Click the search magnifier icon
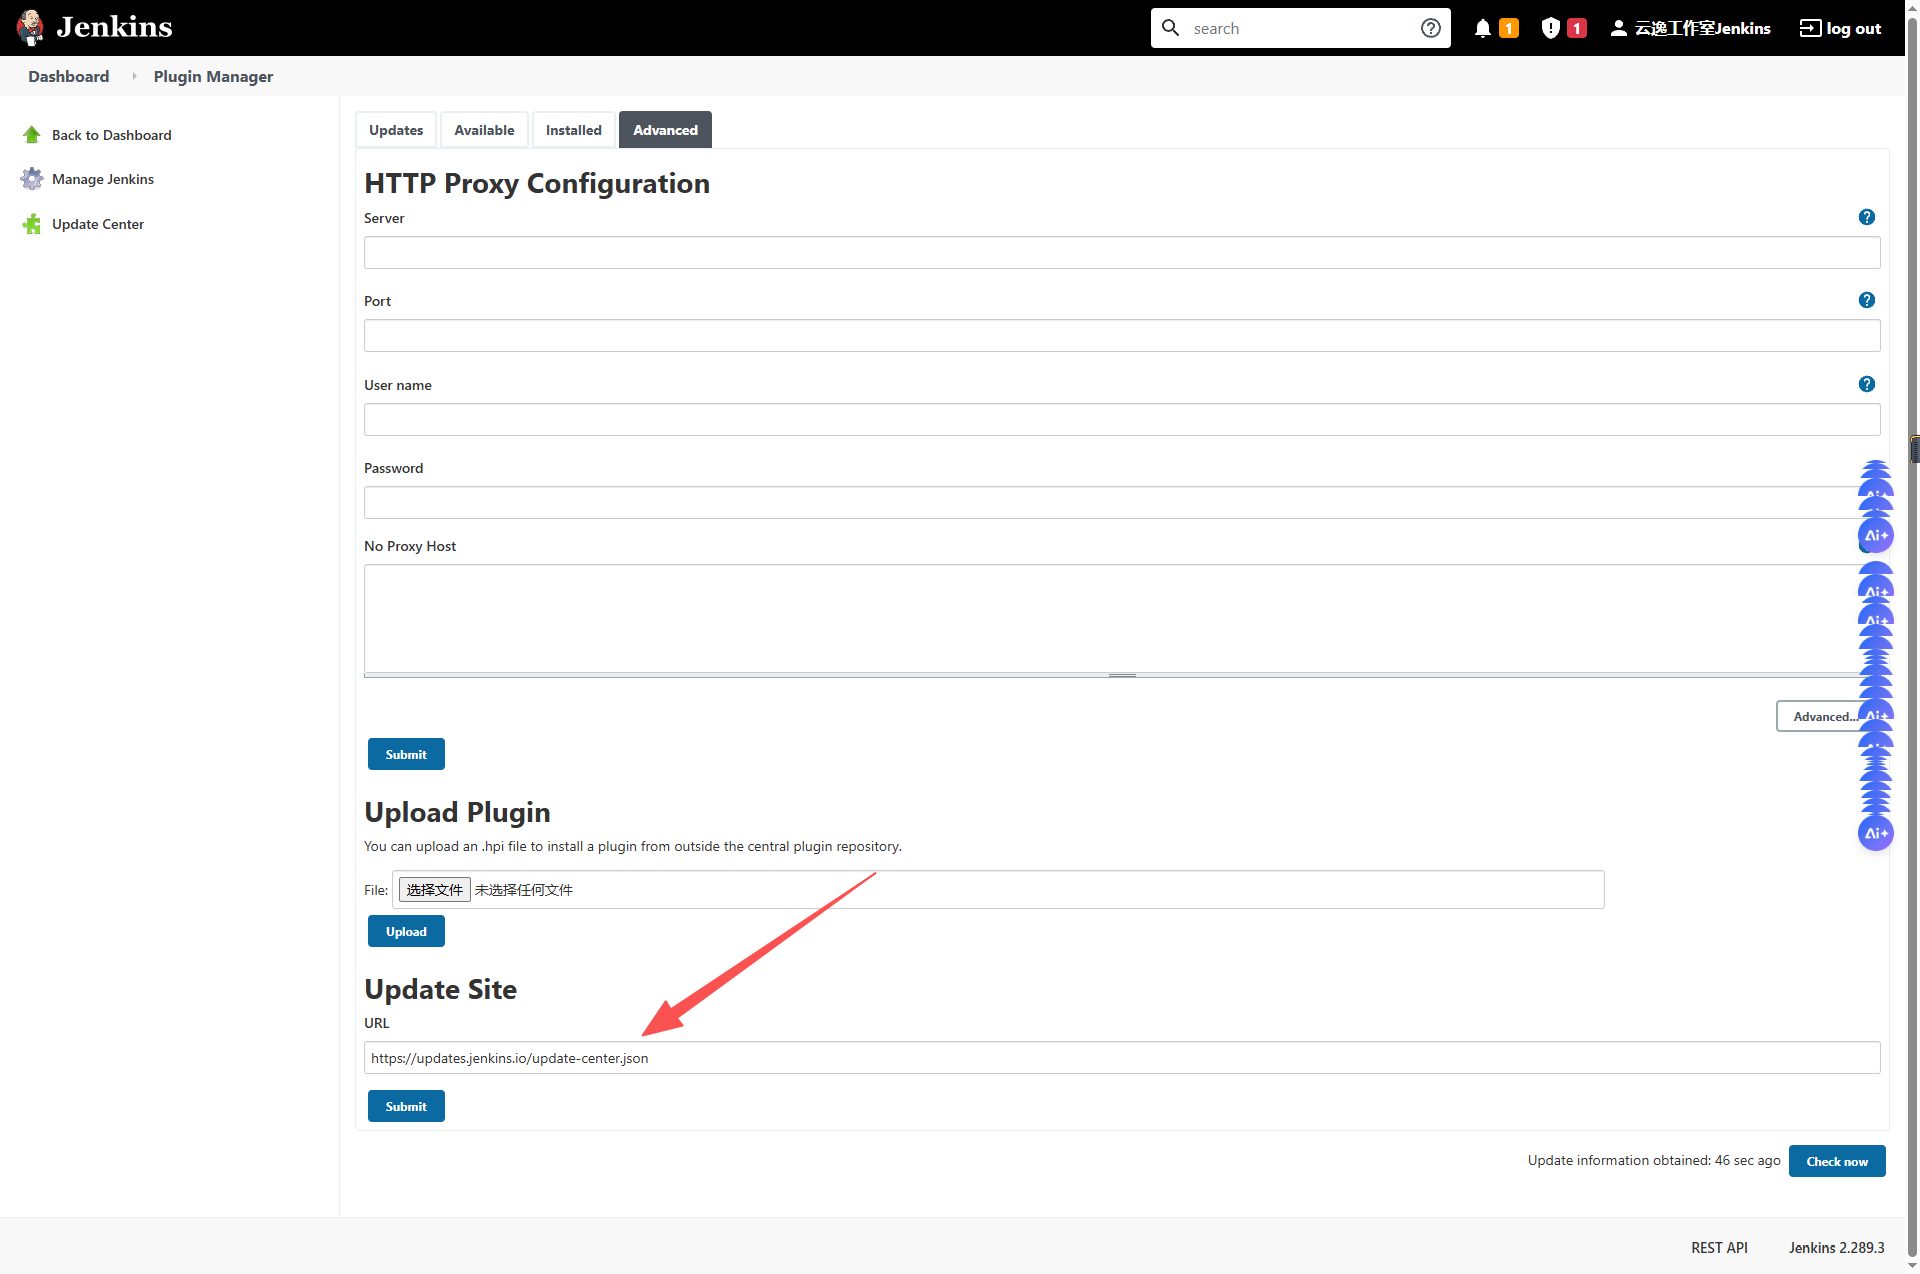1920x1274 pixels. [1171, 28]
